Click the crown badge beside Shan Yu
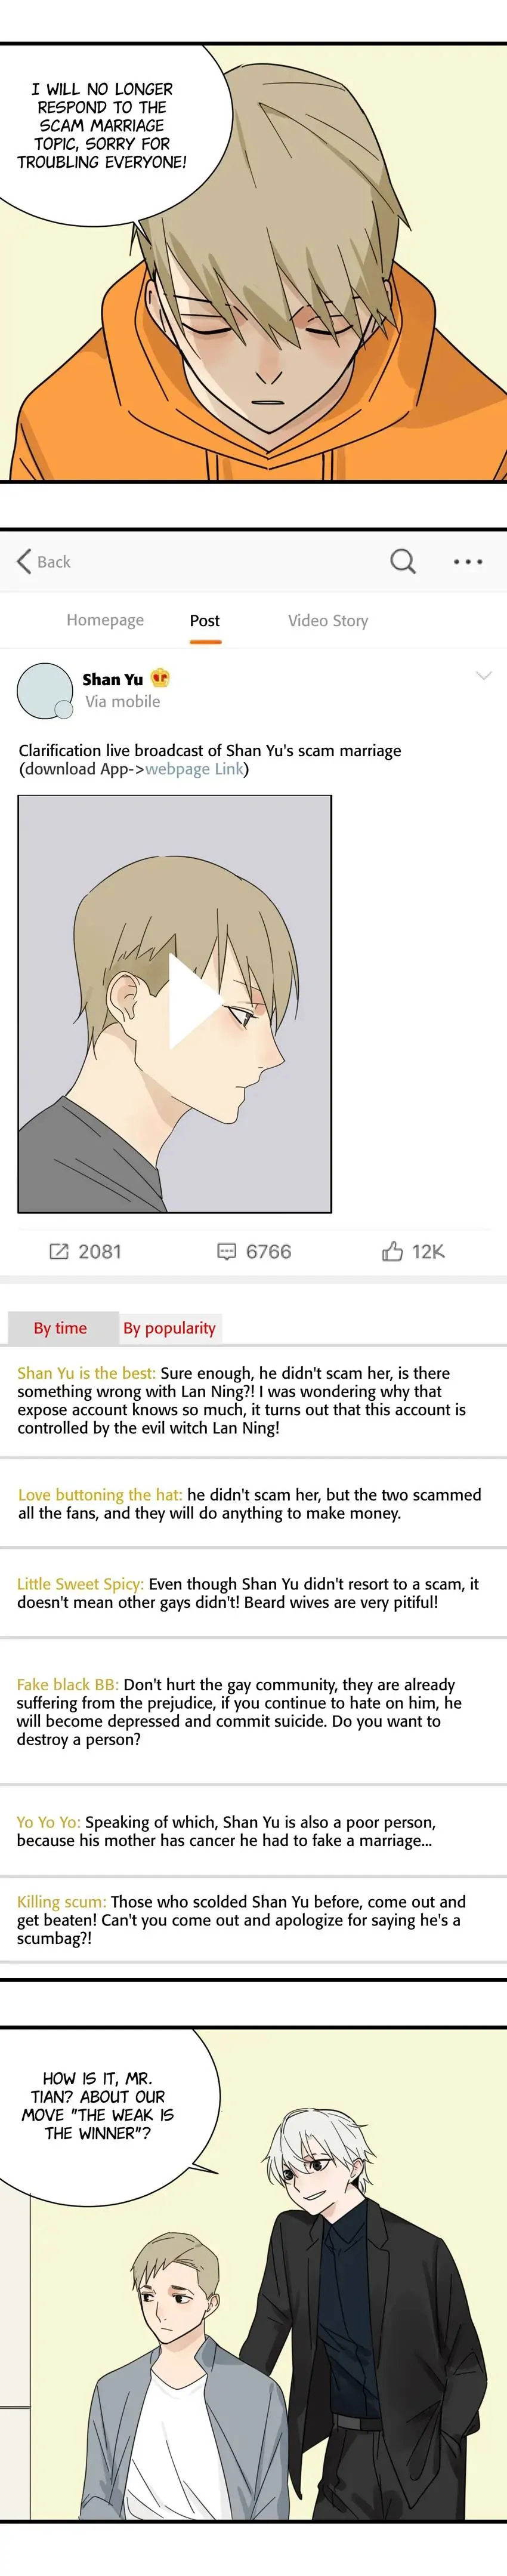 [160, 678]
